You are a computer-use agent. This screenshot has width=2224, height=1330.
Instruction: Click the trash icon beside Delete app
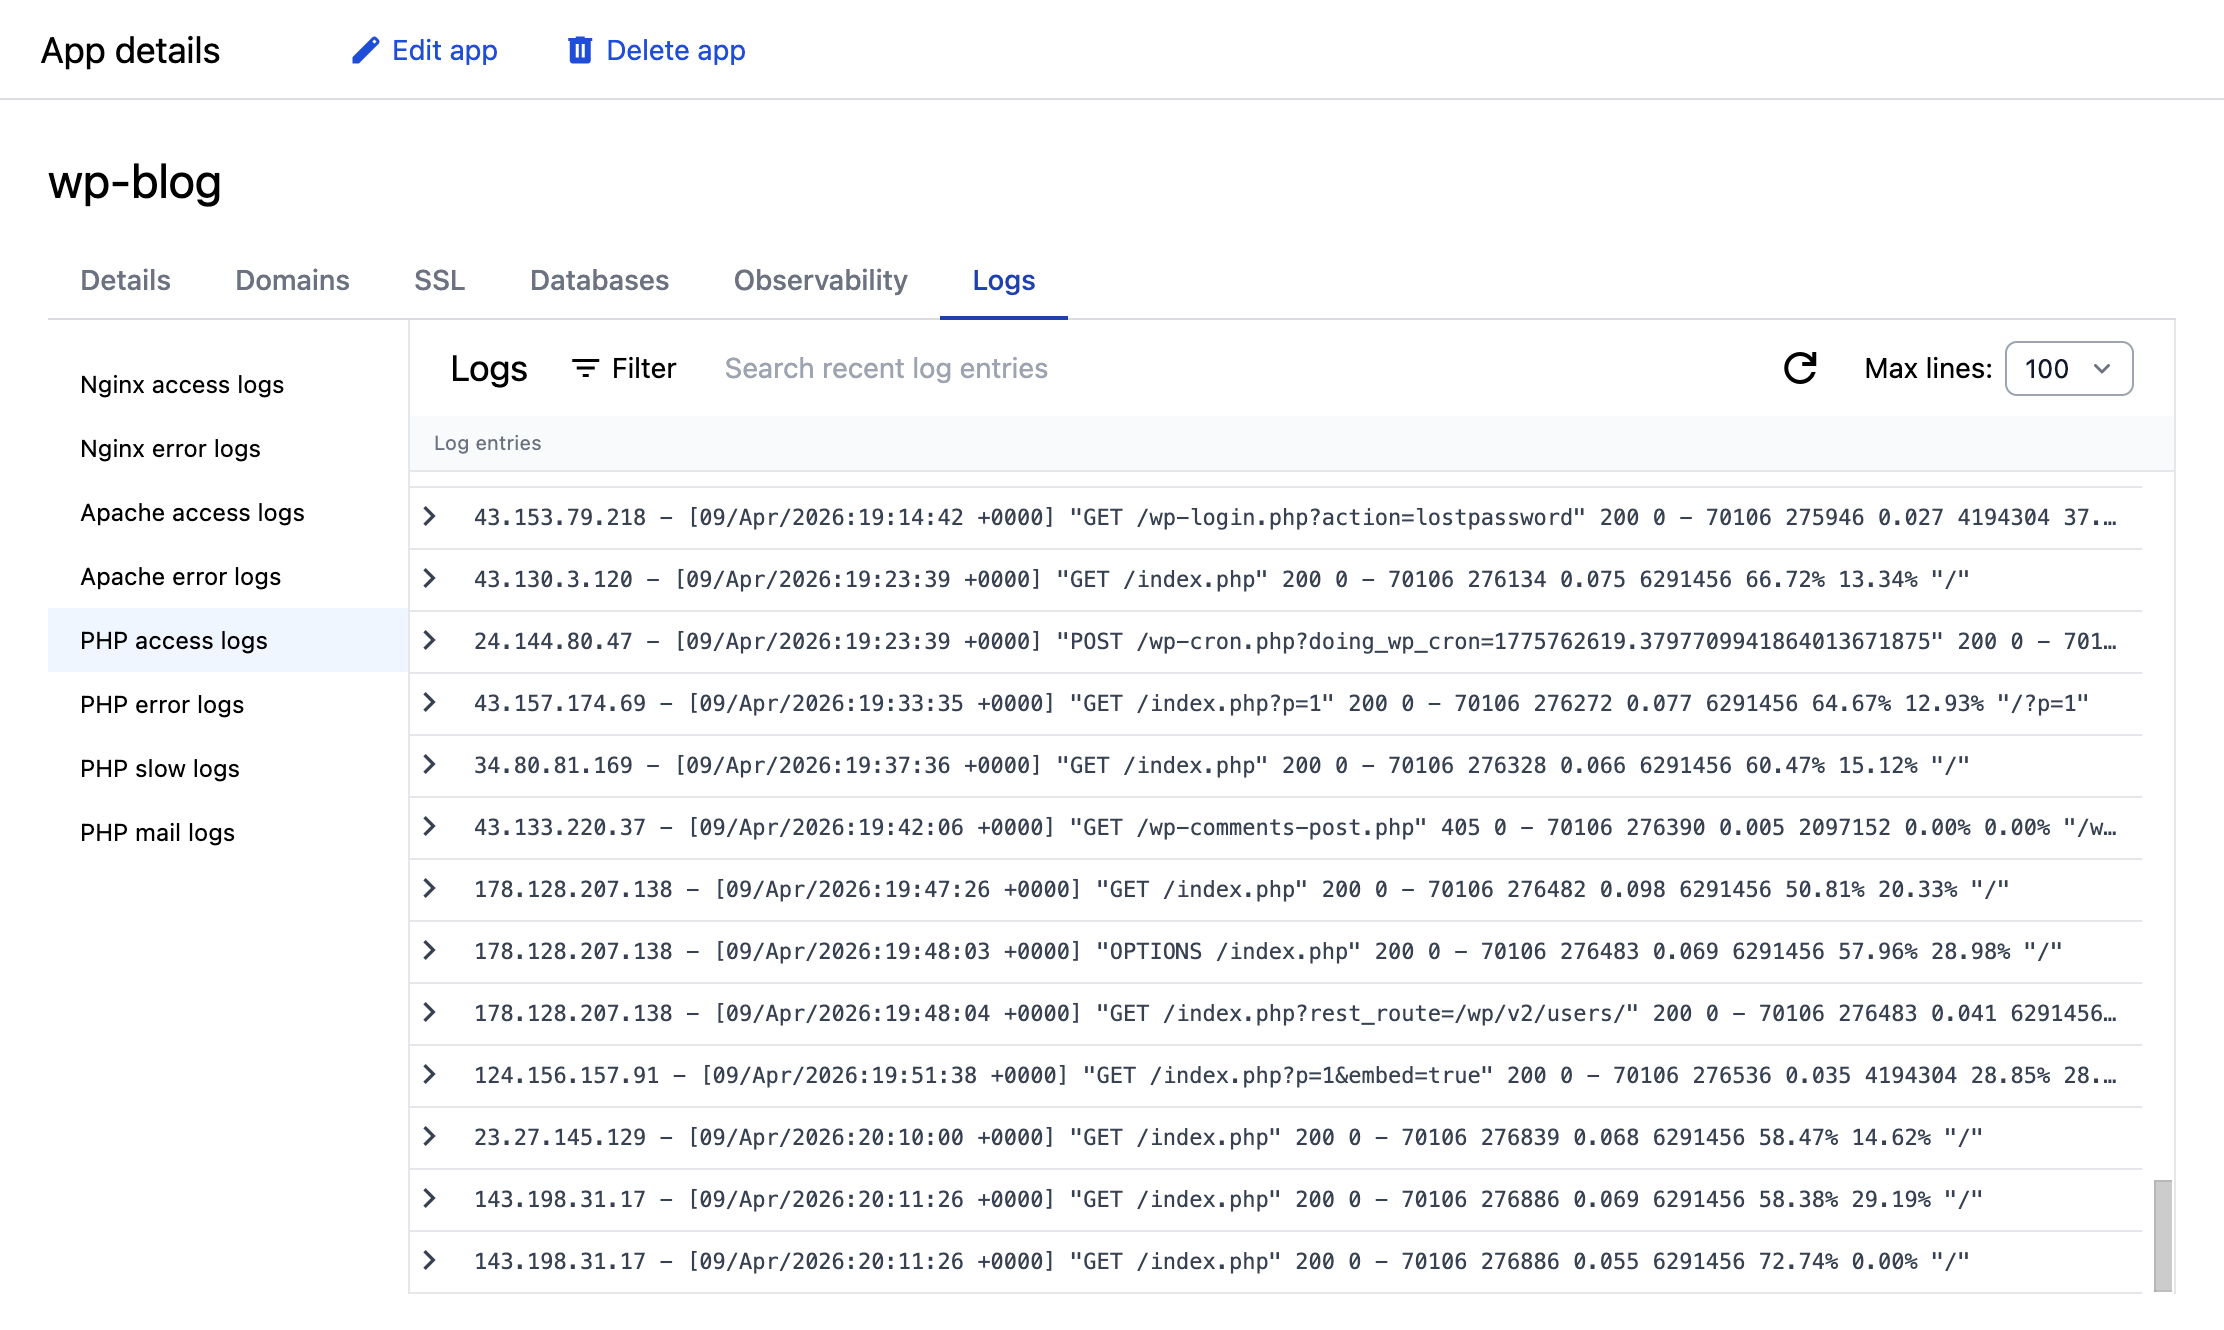pos(580,50)
